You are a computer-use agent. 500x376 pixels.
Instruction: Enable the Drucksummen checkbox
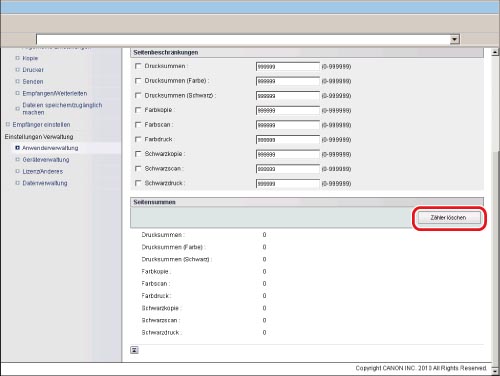pos(138,66)
